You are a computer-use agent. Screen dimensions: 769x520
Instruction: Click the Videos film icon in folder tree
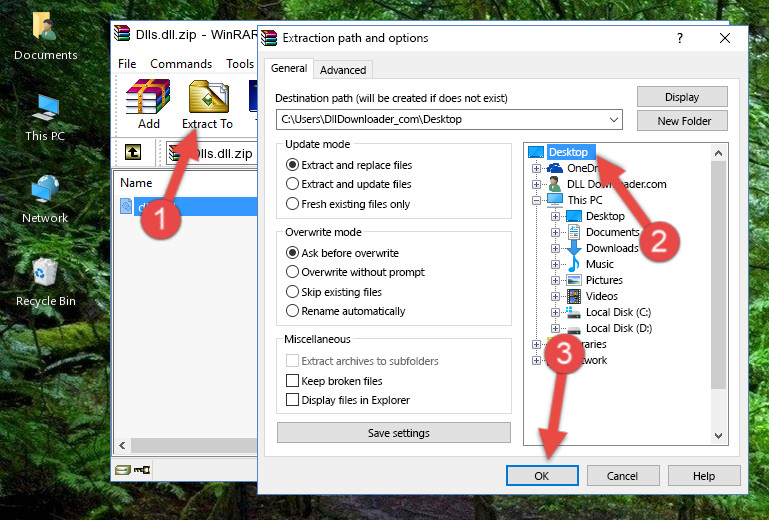(x=574, y=296)
